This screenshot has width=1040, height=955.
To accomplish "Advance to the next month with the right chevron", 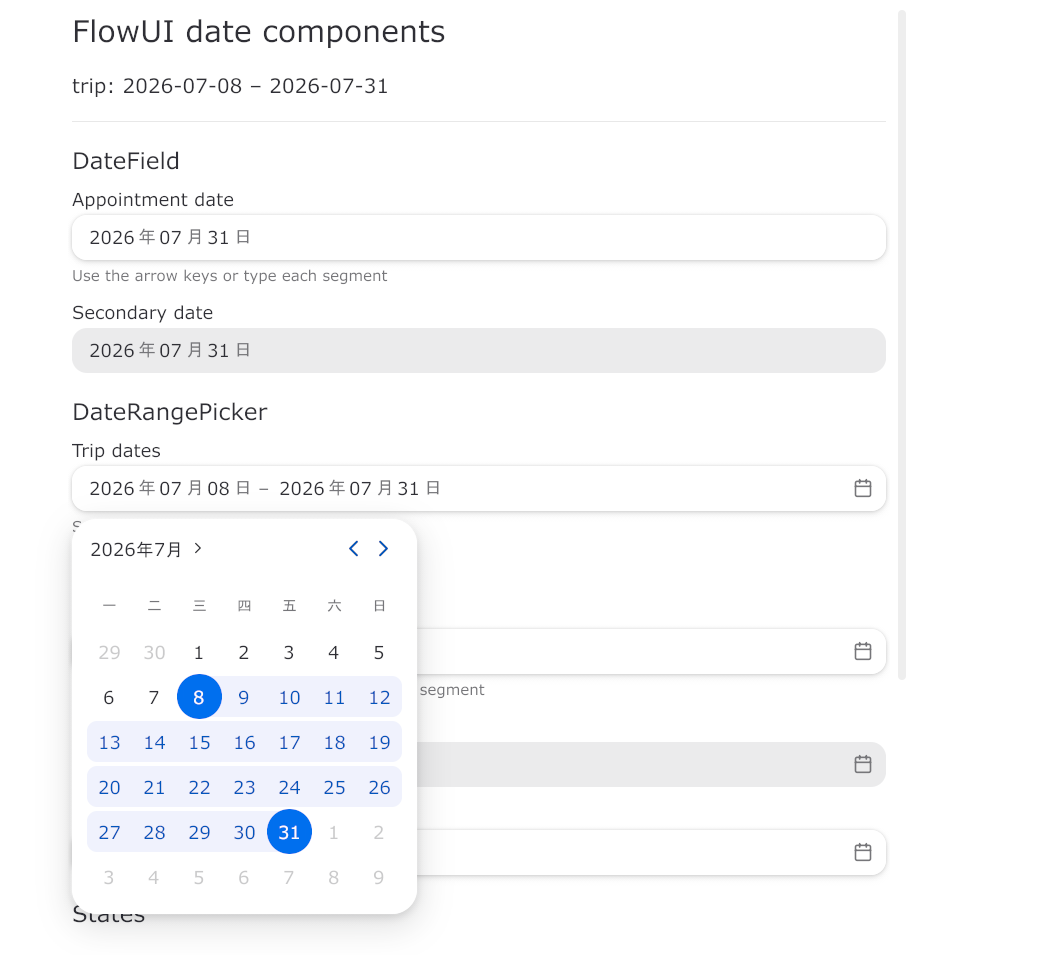I will (383, 548).
